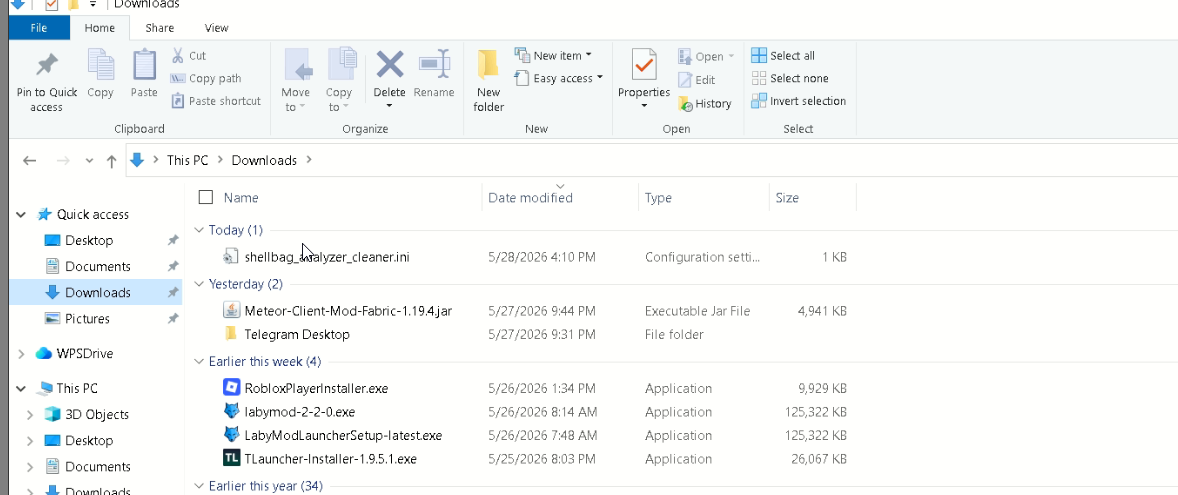The image size is (1178, 495).
Task: Sort by the Date modified column
Action: 530,198
